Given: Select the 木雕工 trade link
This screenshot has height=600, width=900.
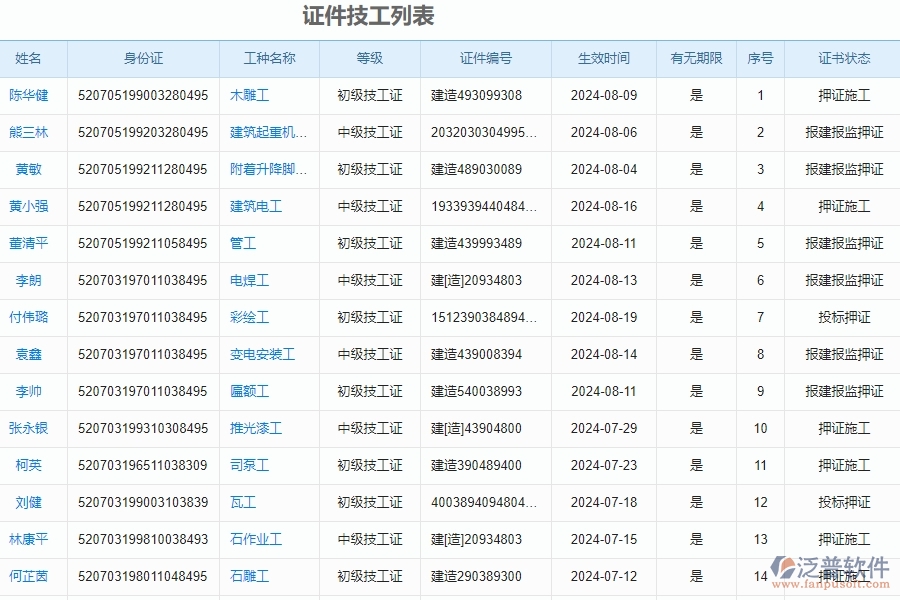Looking at the screenshot, I should 251,95.
